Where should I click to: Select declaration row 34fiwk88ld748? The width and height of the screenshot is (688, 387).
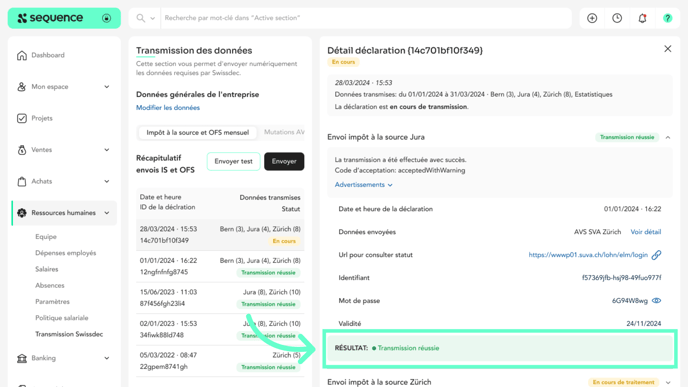pos(220,330)
